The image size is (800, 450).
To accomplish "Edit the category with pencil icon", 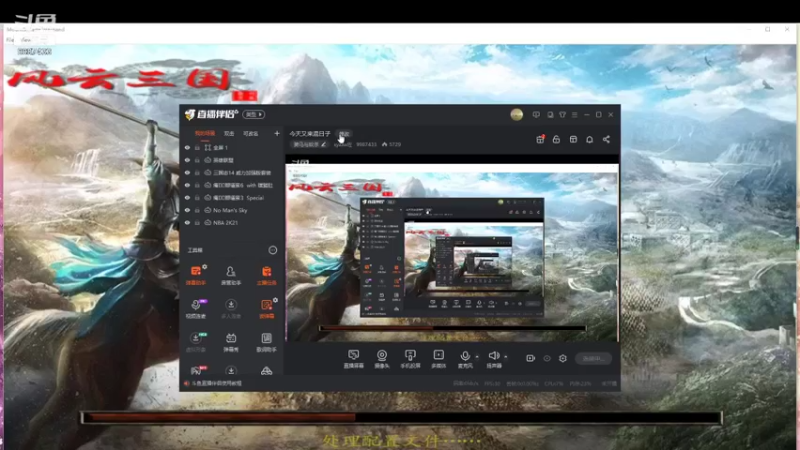I will pos(323,144).
